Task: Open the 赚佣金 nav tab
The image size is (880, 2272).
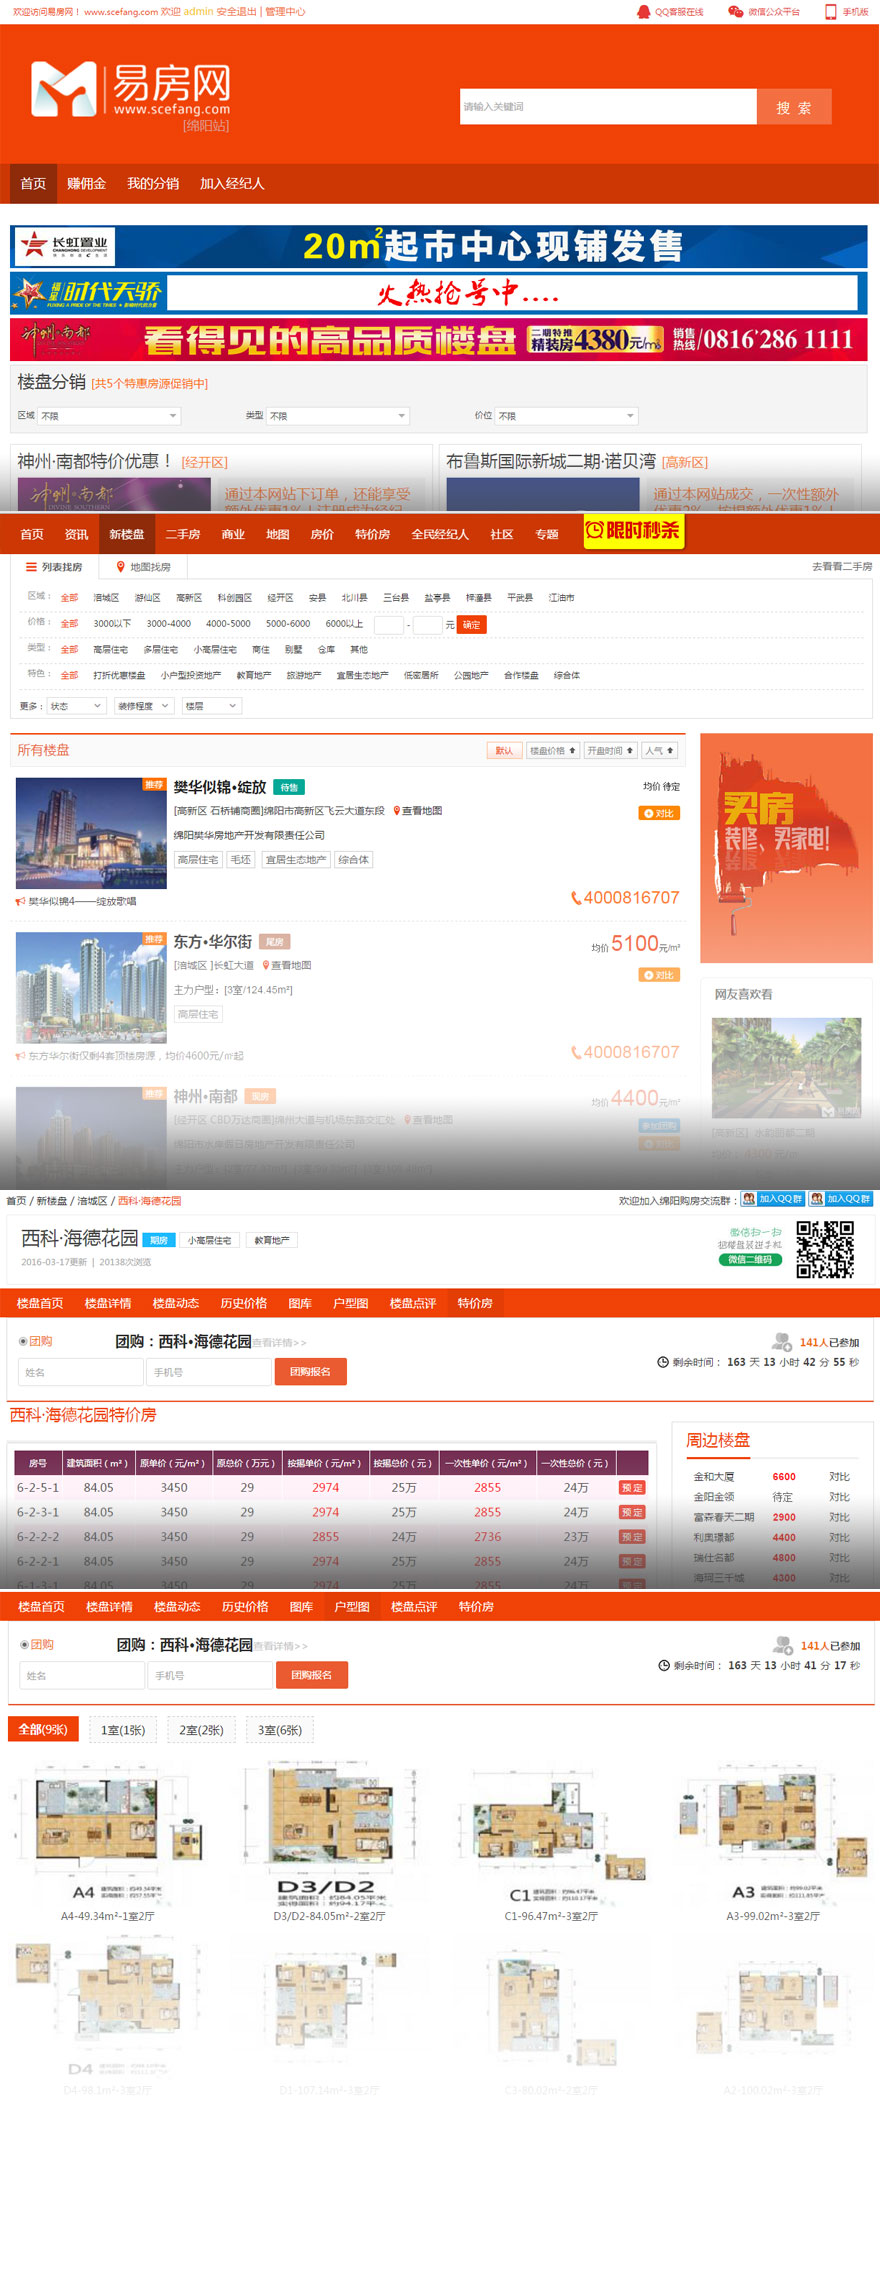Action: 86,184
